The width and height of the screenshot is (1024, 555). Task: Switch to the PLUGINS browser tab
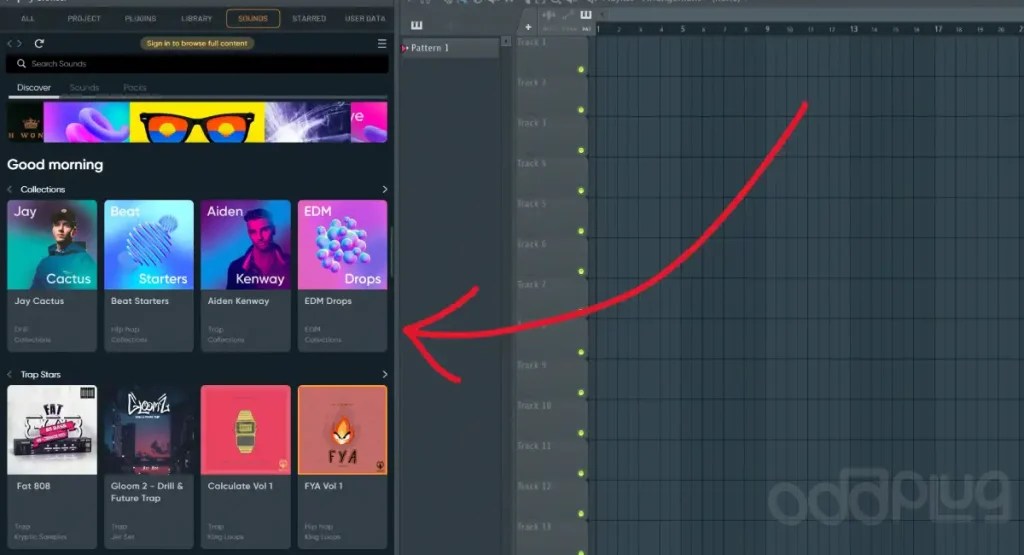pyautogui.click(x=140, y=19)
